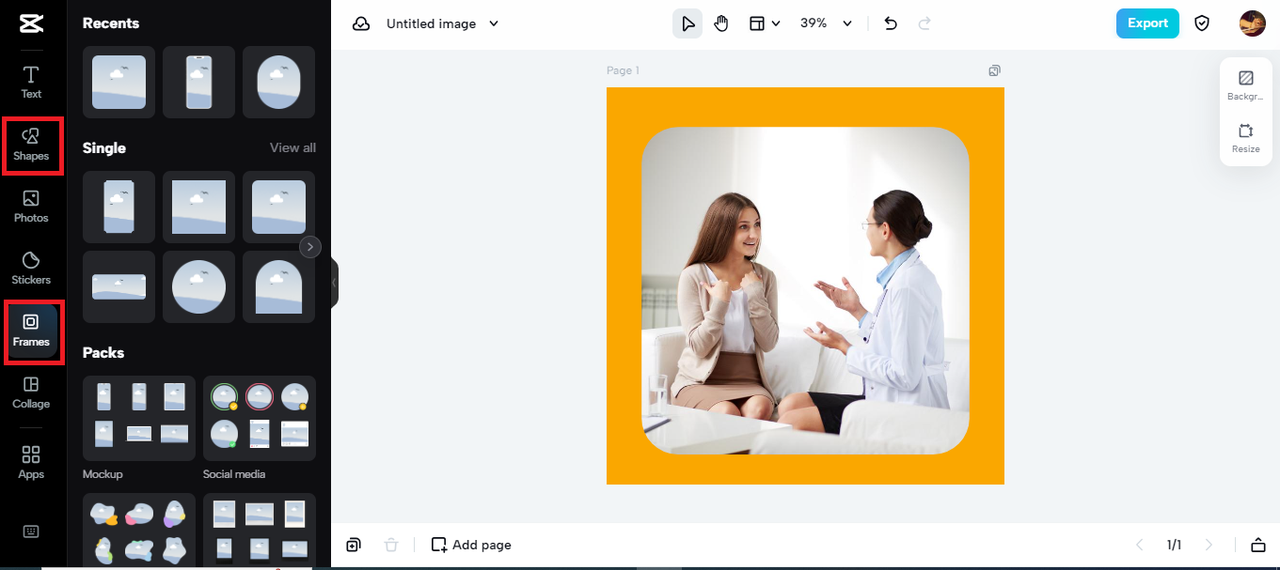Collapse the side panel handle
Image resolution: width=1280 pixels, height=570 pixels.
pos(334,284)
